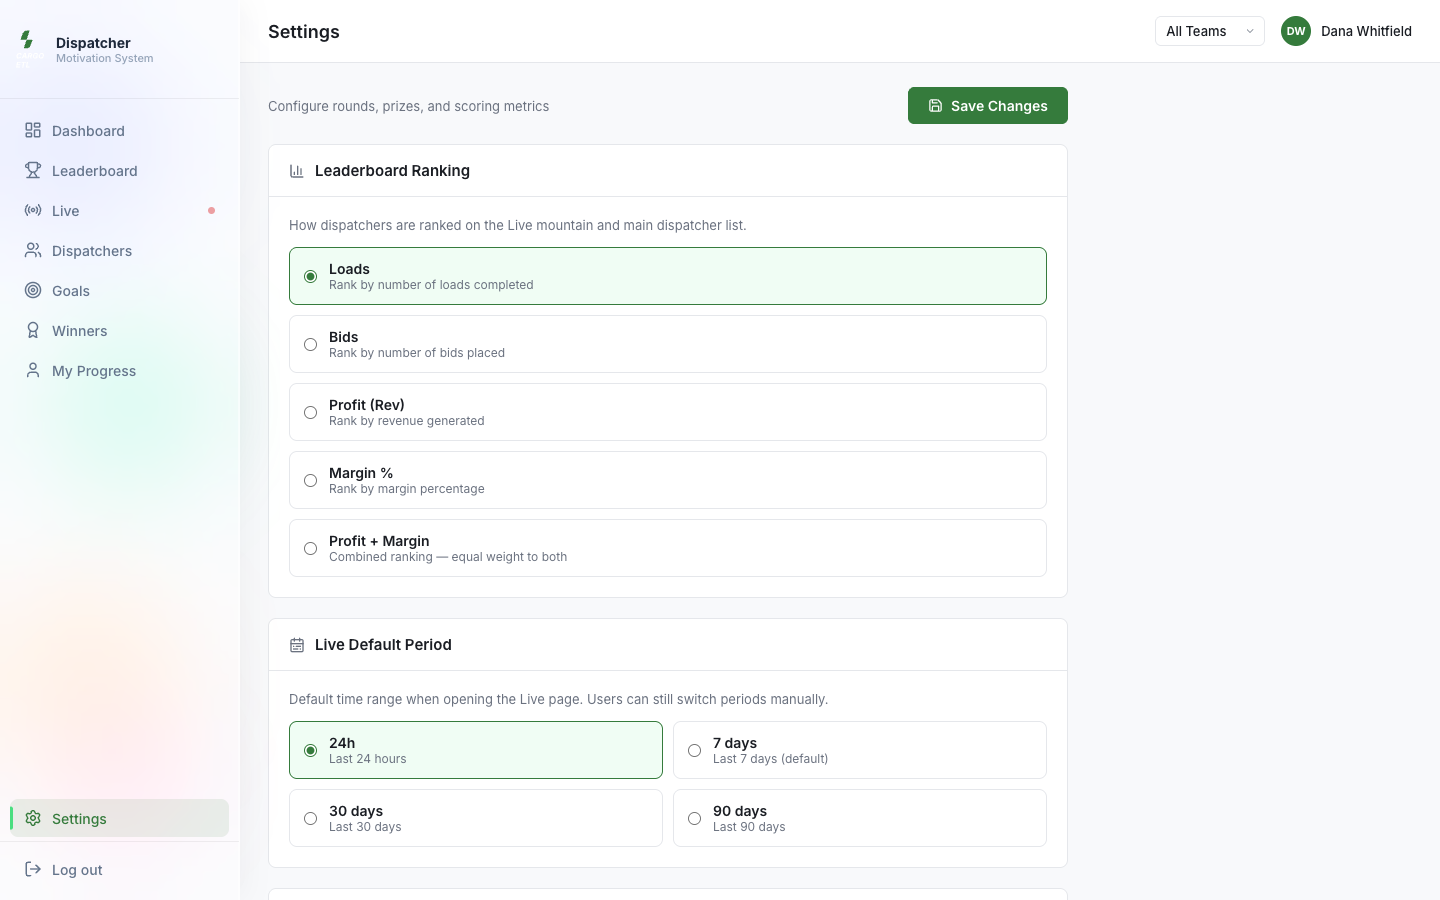Select the 90 days period option
The width and height of the screenshot is (1440, 900).
pyautogui.click(x=860, y=818)
